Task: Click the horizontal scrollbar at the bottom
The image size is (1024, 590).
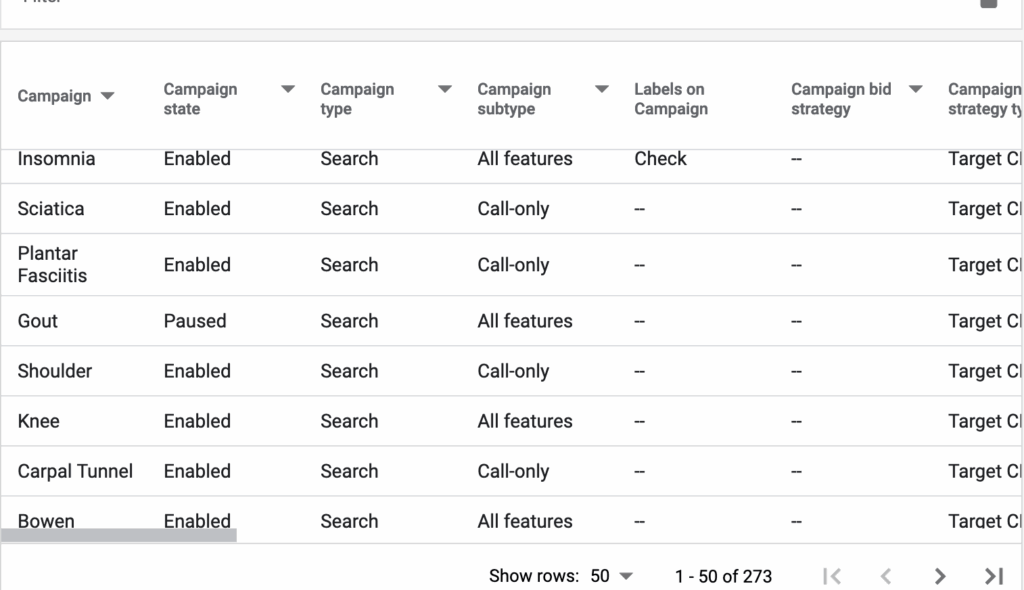Action: [120, 536]
